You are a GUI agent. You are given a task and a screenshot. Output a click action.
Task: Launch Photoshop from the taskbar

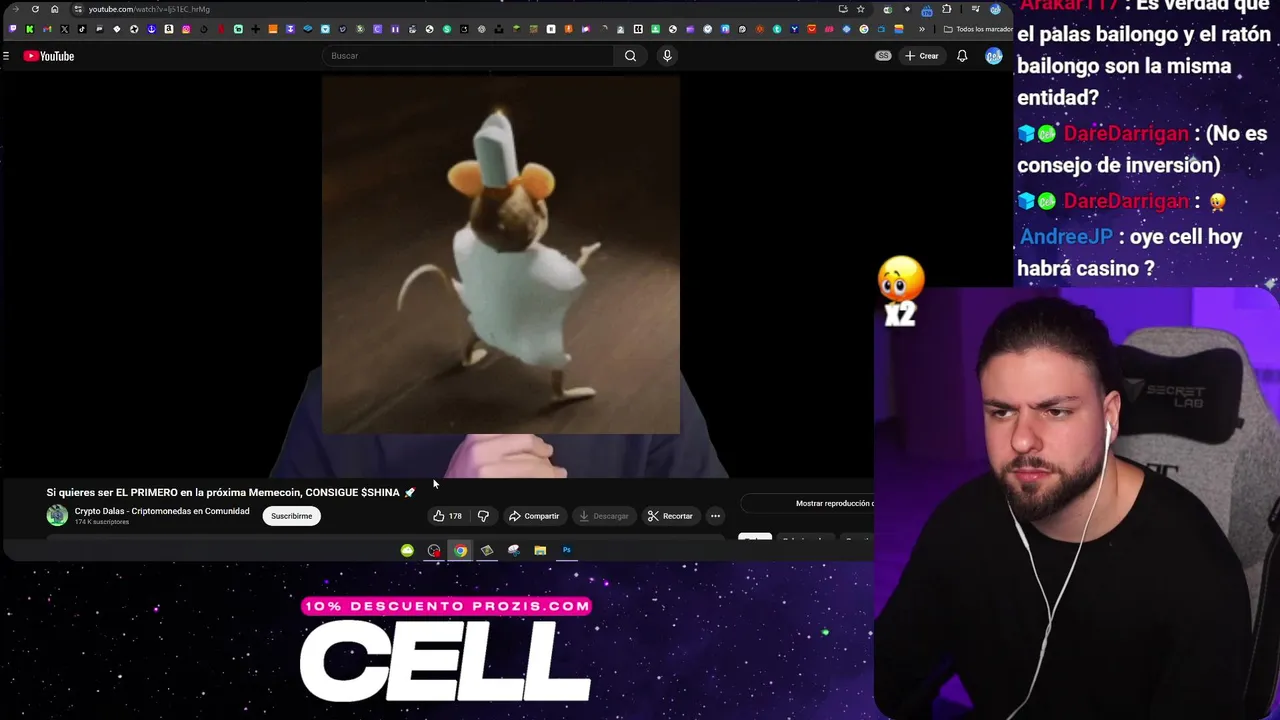(x=567, y=550)
